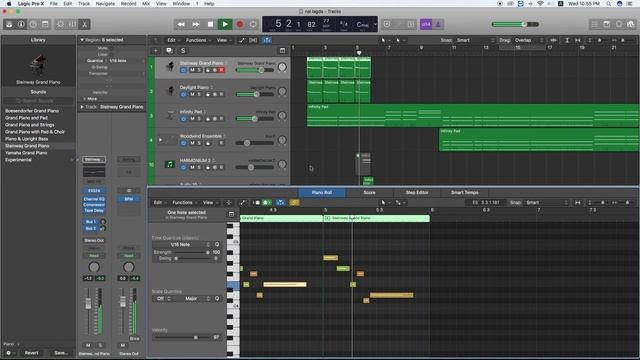Open the List Editors button

[x=594, y=24]
